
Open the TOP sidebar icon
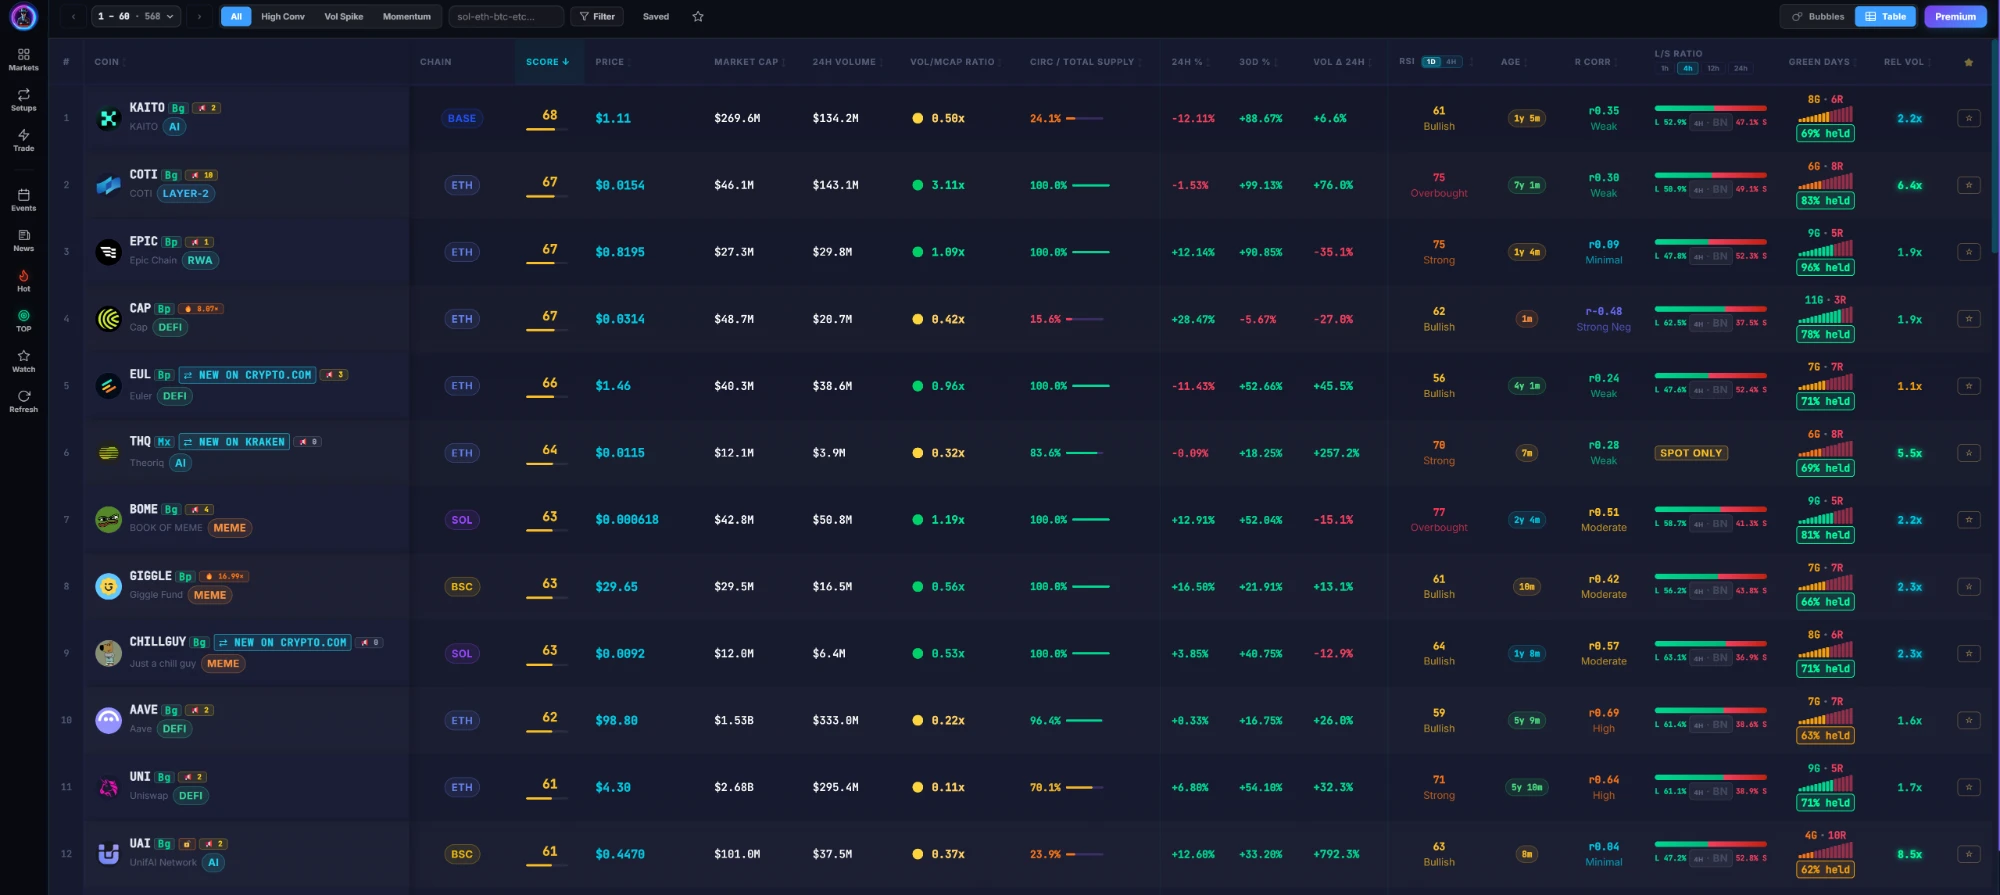click(23, 321)
